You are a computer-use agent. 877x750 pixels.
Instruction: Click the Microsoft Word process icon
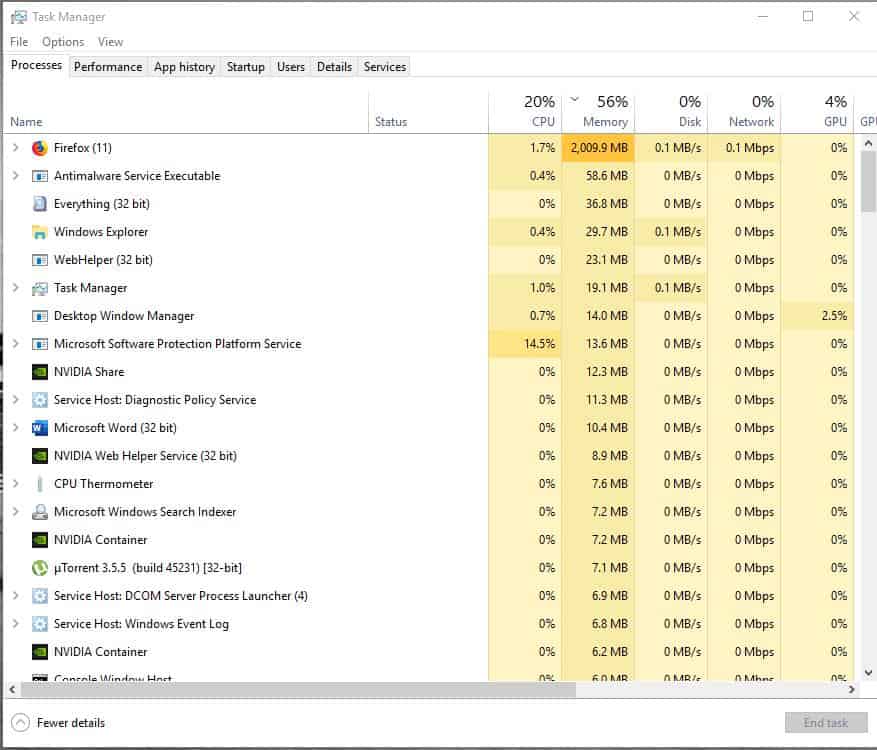(x=40, y=428)
